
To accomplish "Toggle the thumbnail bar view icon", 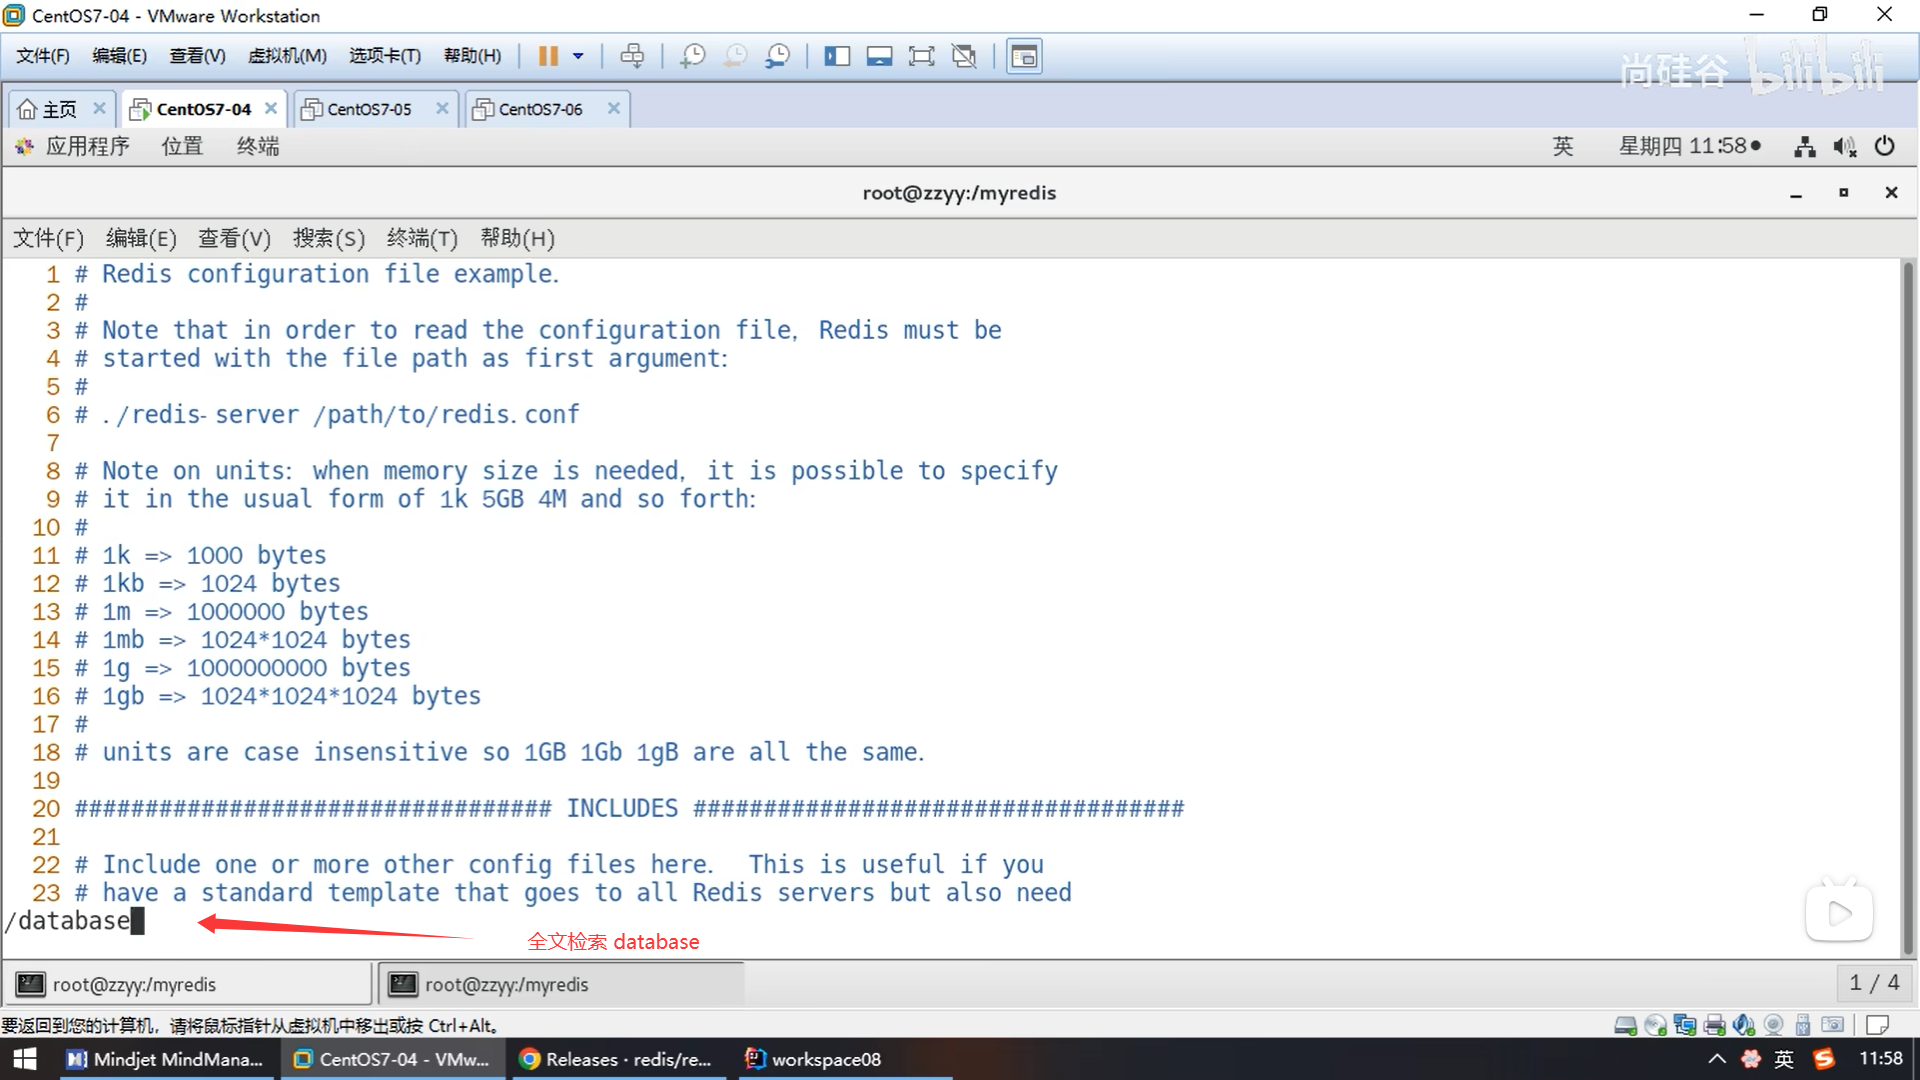I will tap(879, 56).
